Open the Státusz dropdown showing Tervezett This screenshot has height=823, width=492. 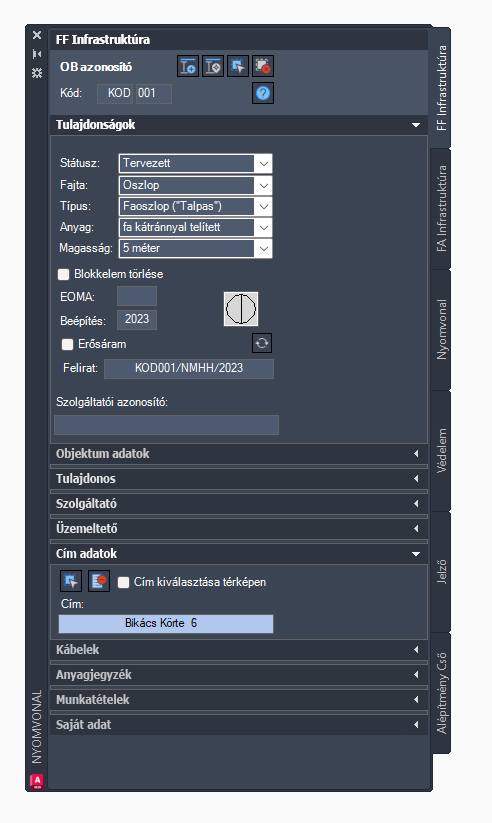click(x=195, y=163)
